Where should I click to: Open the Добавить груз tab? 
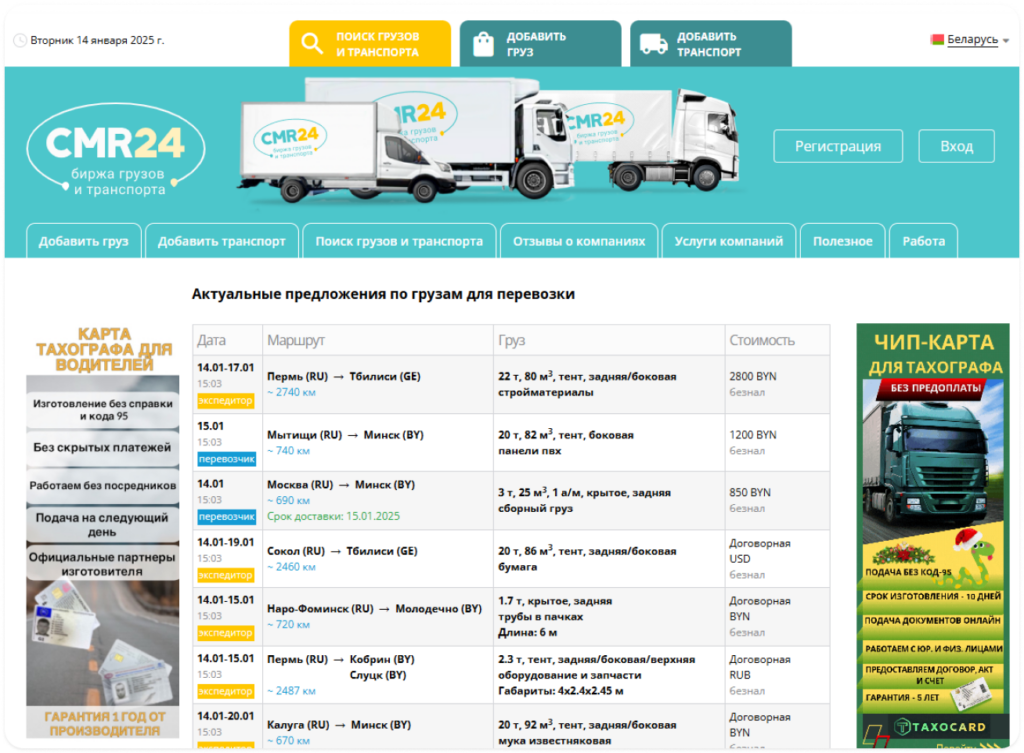click(x=83, y=241)
